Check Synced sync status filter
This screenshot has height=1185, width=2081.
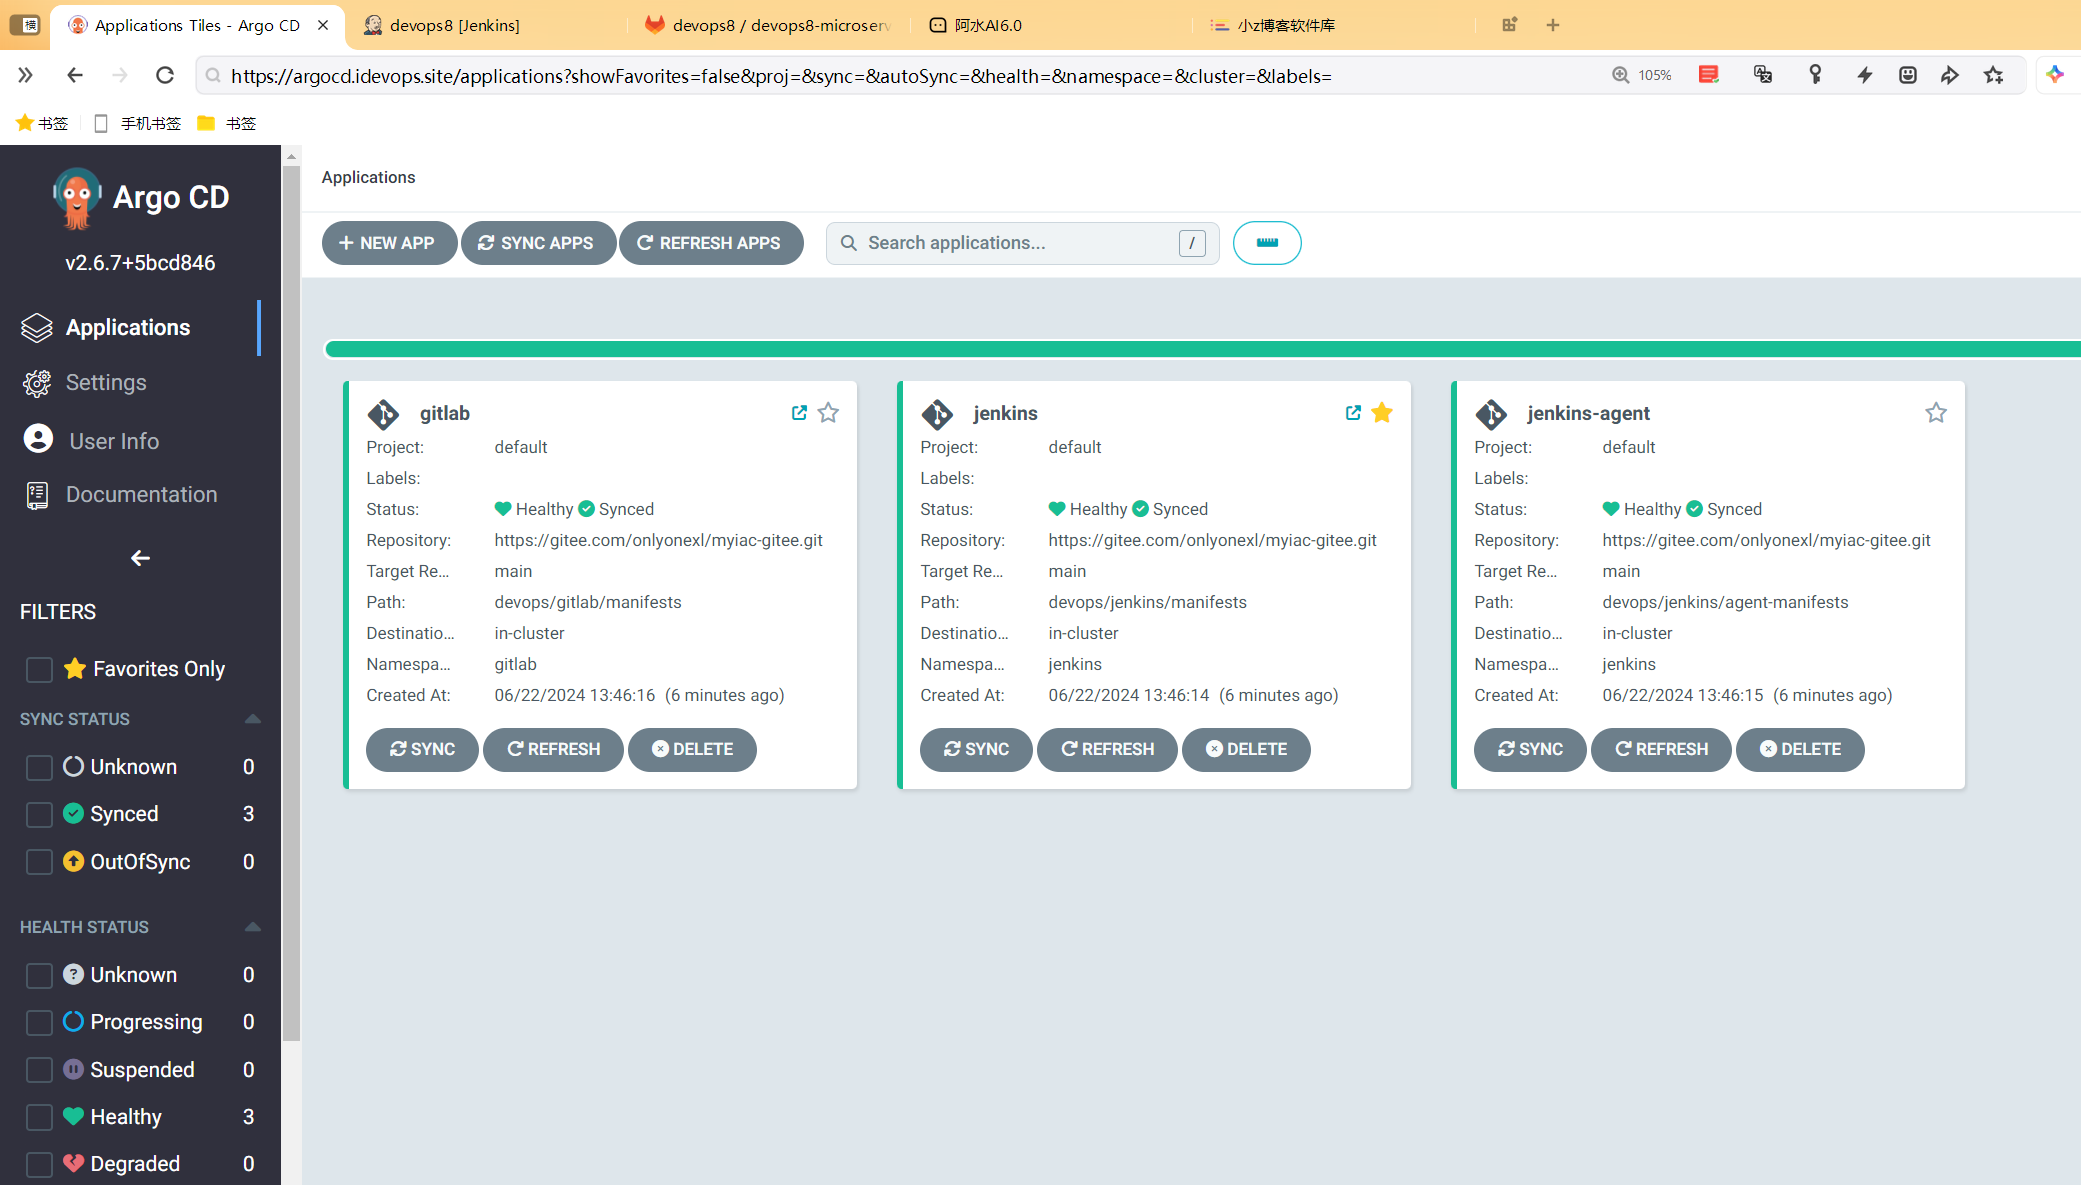point(39,814)
